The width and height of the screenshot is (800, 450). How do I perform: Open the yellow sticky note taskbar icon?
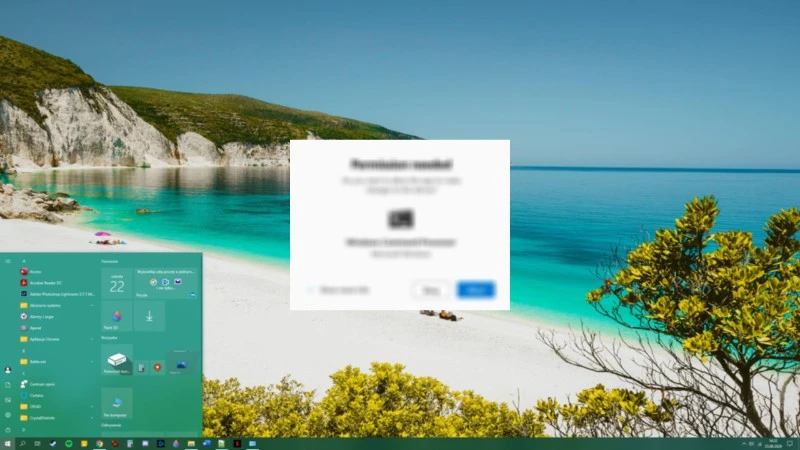pos(84,444)
